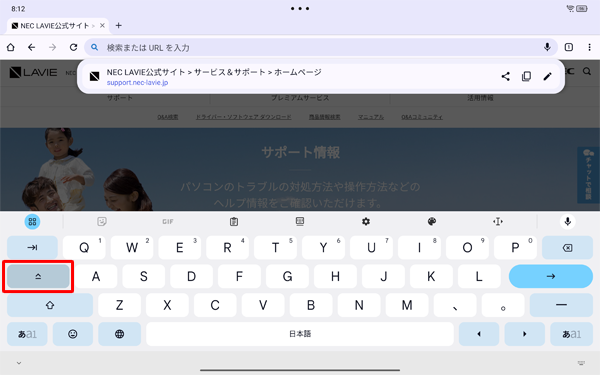Tap the long dash key
This screenshot has height=375, width=600.
click(561, 305)
